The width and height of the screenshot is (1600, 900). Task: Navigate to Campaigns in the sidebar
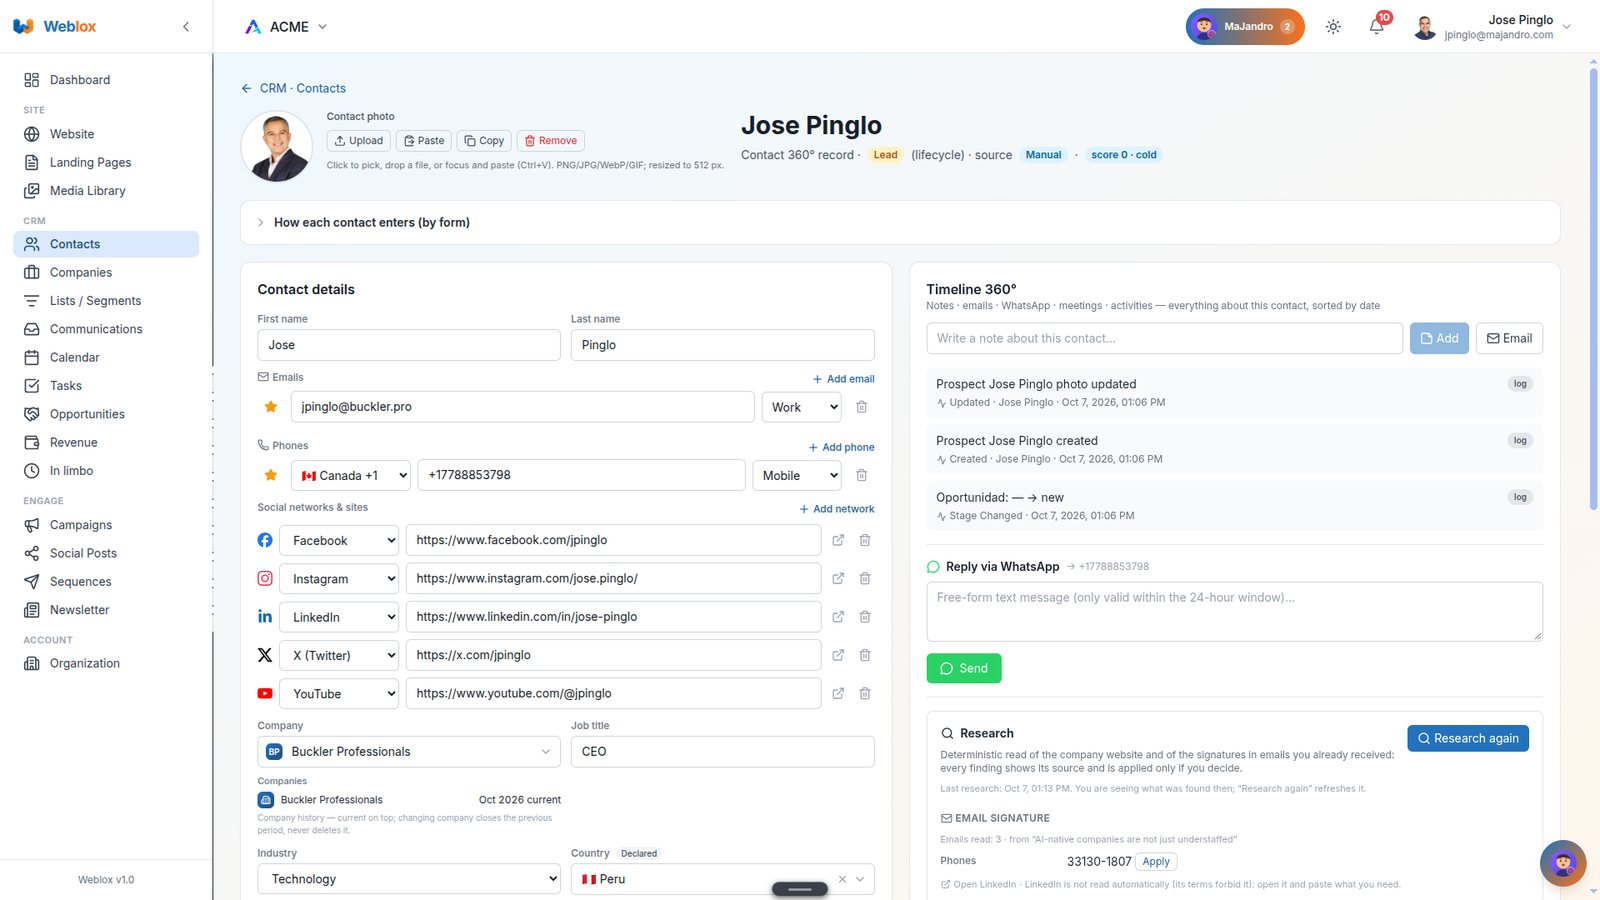106,525
